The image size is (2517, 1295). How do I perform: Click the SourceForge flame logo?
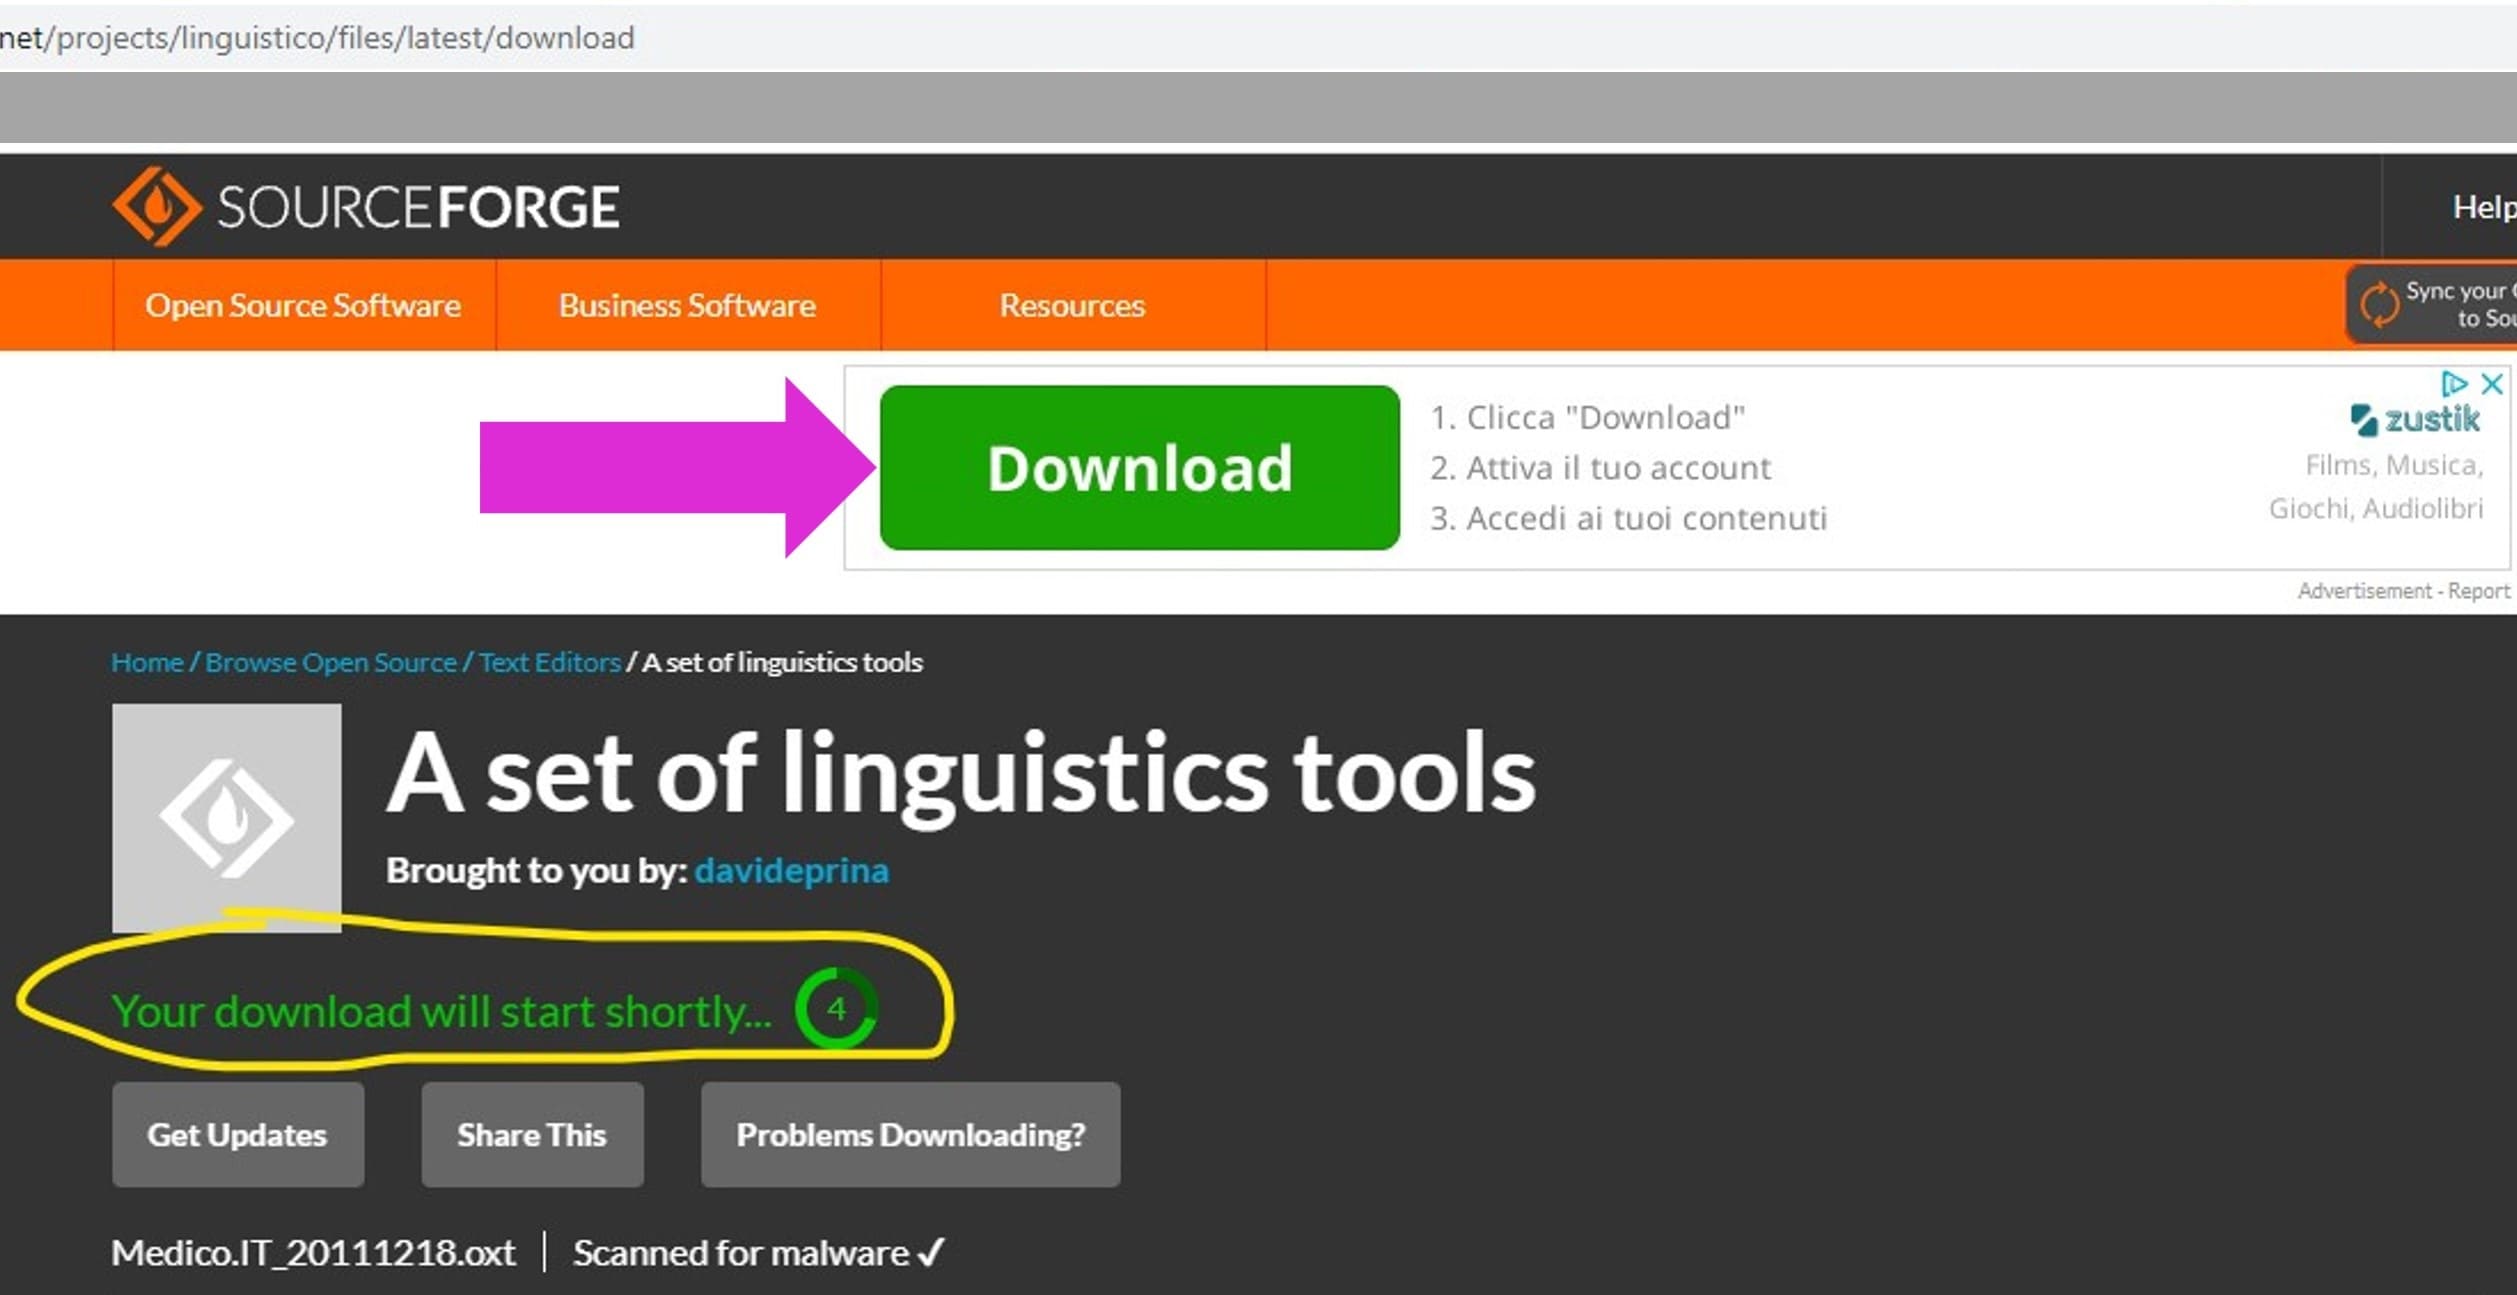(157, 206)
